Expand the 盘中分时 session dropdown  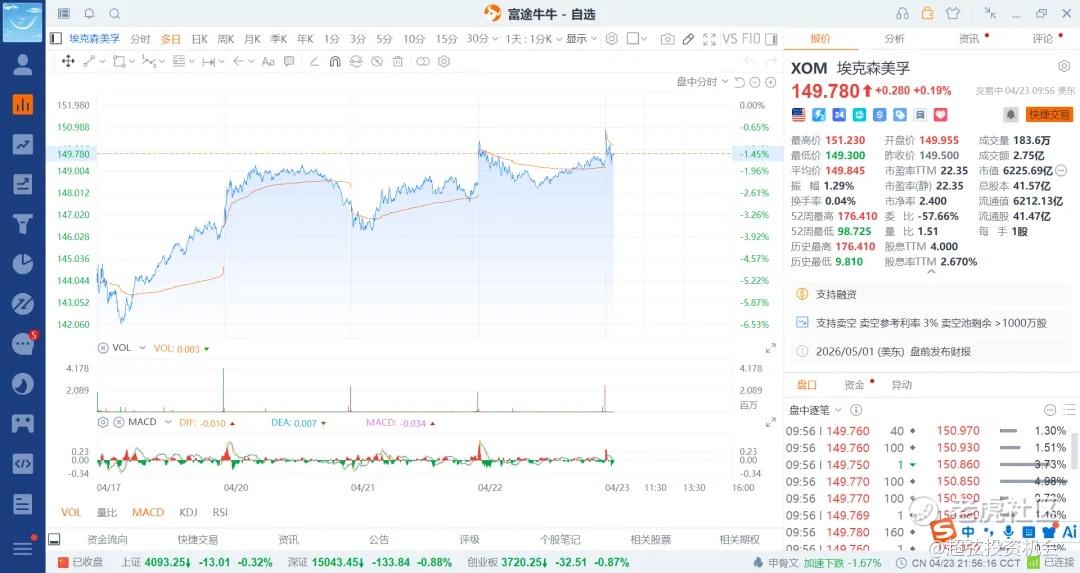702,82
